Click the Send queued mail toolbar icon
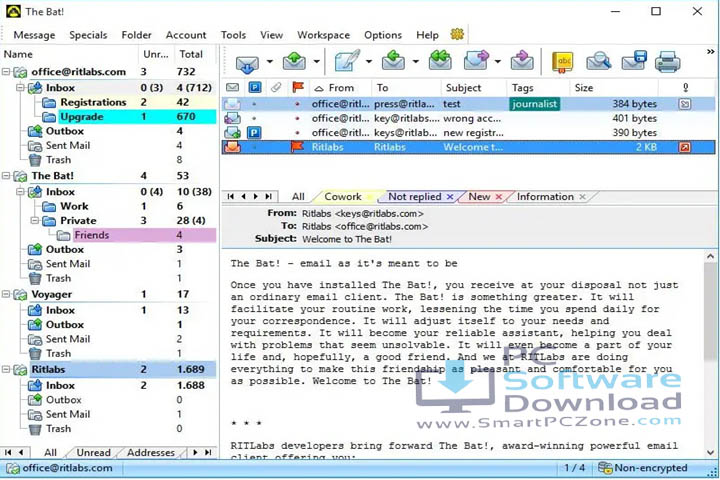The height and width of the screenshot is (480, 720). click(294, 61)
